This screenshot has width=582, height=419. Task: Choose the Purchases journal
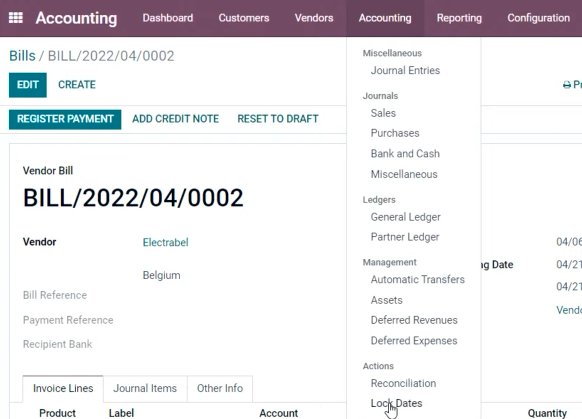395,133
